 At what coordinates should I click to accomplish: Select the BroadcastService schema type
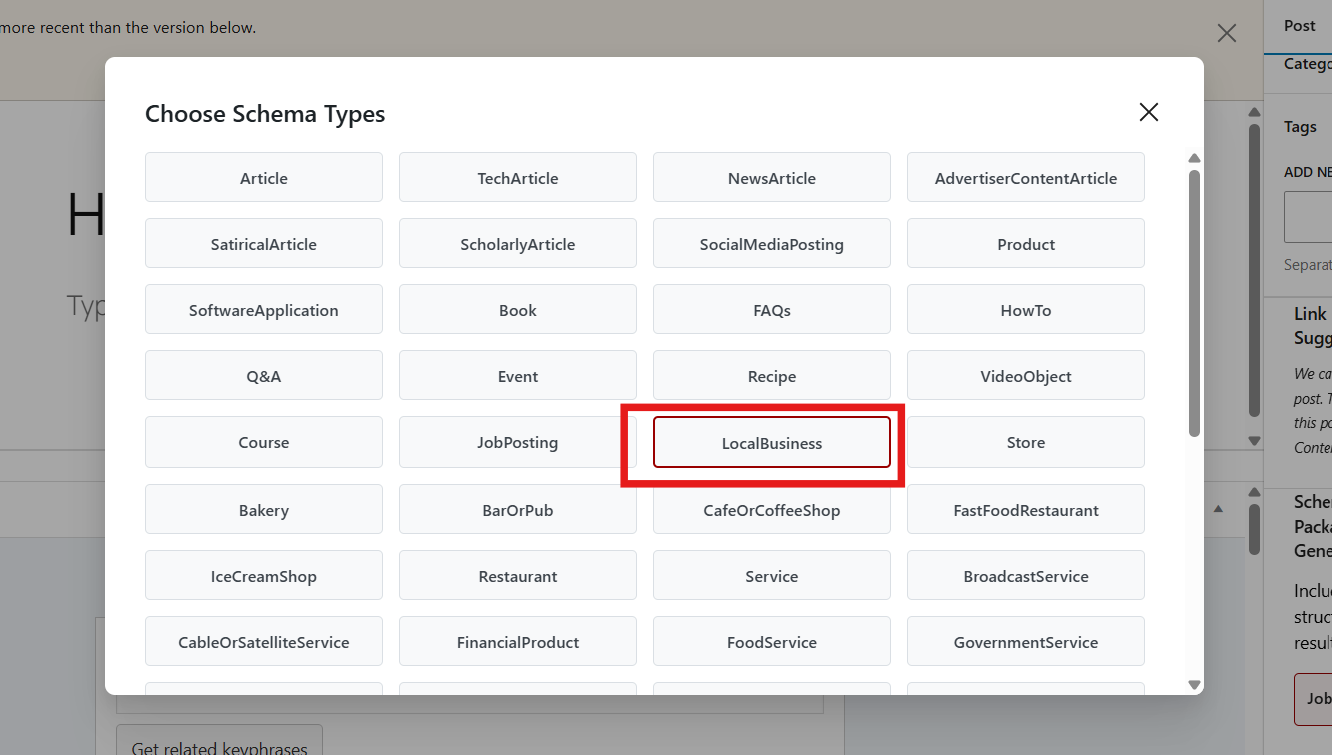click(x=1026, y=576)
